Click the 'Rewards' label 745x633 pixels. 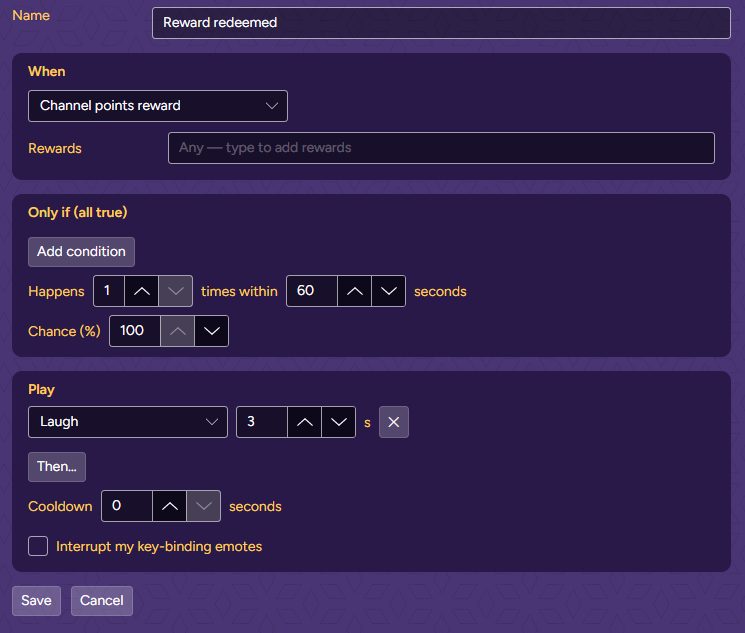(55, 148)
